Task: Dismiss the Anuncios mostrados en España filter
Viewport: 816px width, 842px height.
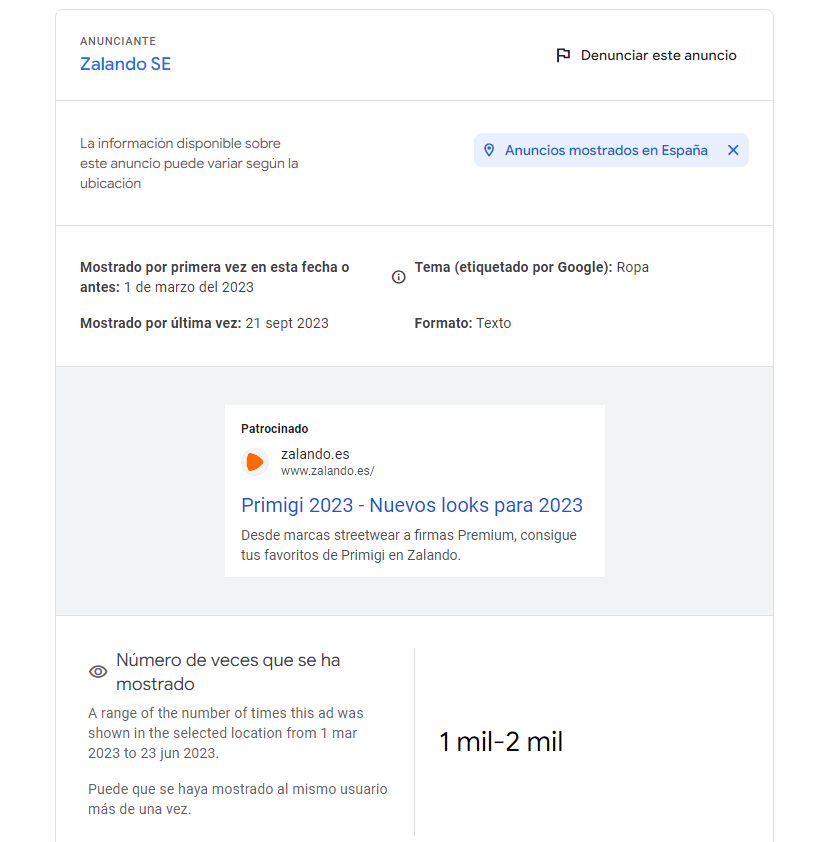Action: point(733,149)
